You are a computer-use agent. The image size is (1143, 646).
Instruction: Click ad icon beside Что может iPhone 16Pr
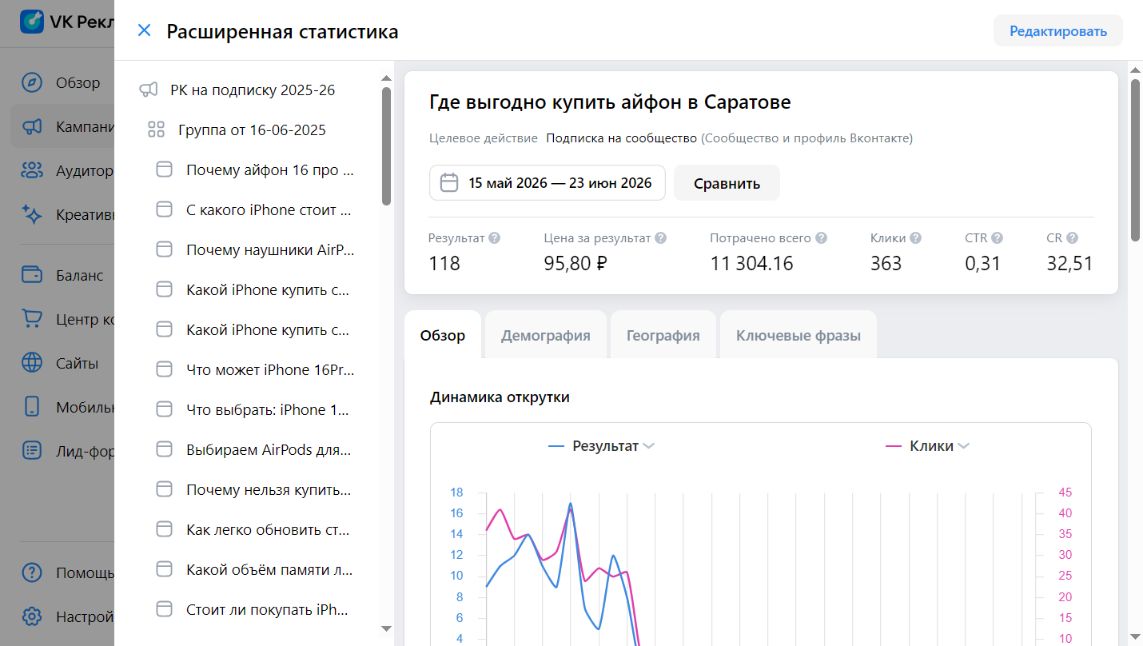pyautogui.click(x=165, y=370)
